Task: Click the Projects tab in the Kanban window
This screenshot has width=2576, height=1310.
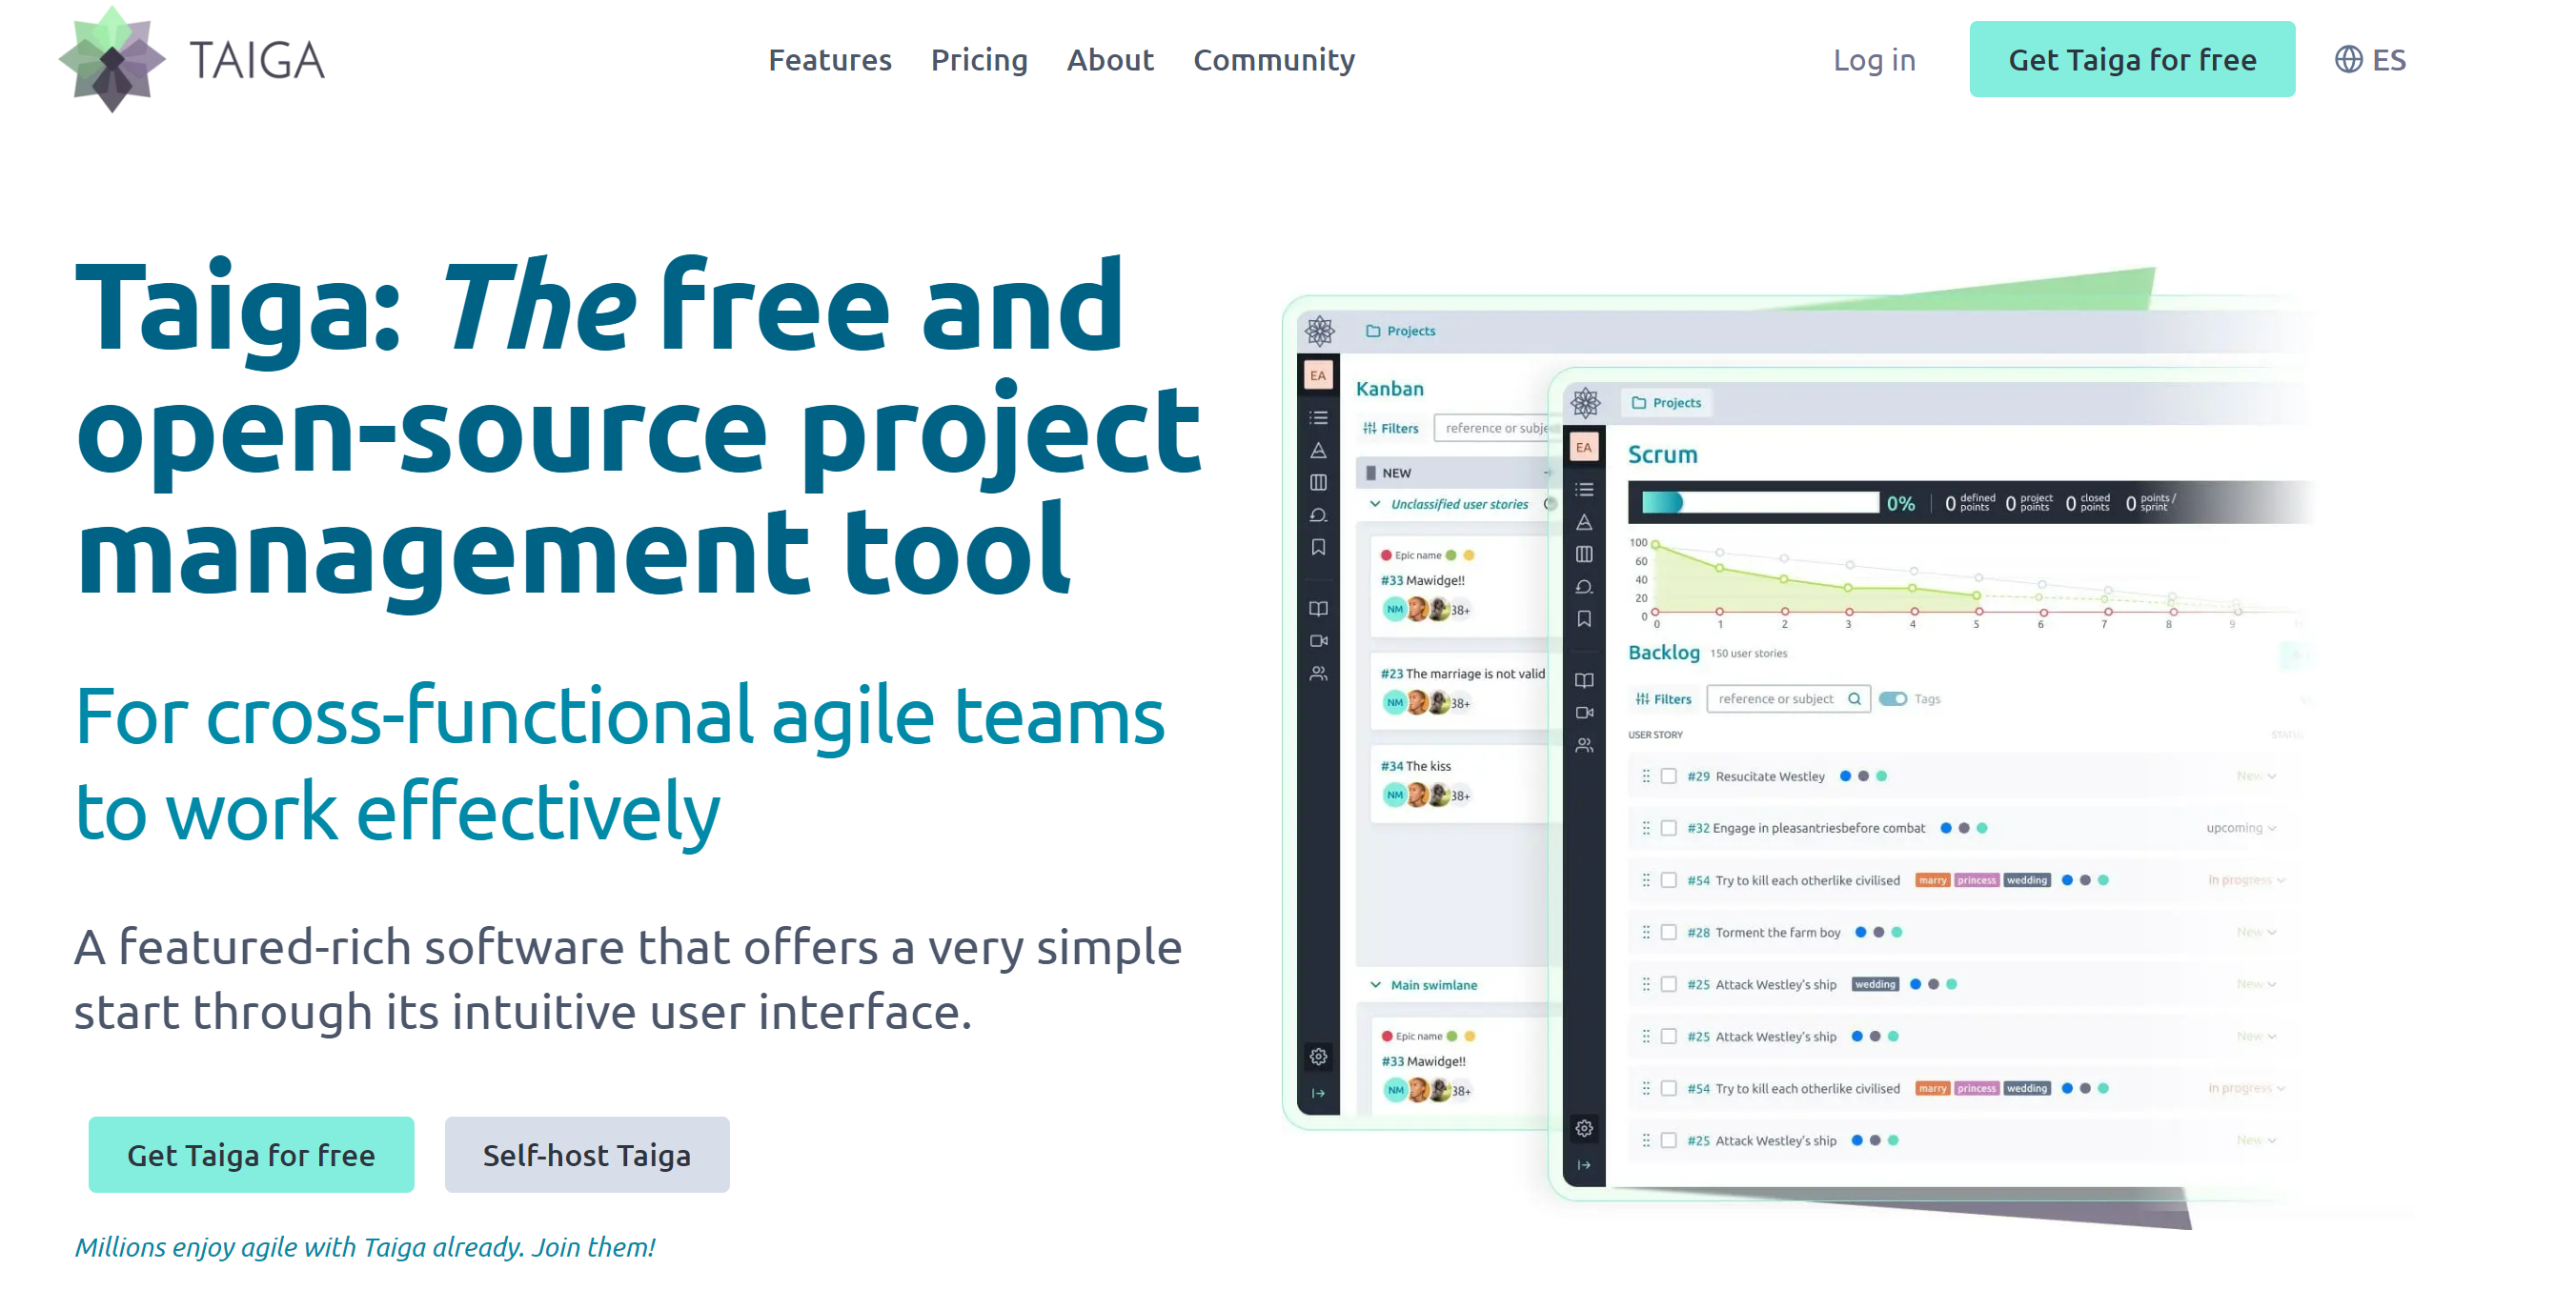Action: [x=1400, y=331]
